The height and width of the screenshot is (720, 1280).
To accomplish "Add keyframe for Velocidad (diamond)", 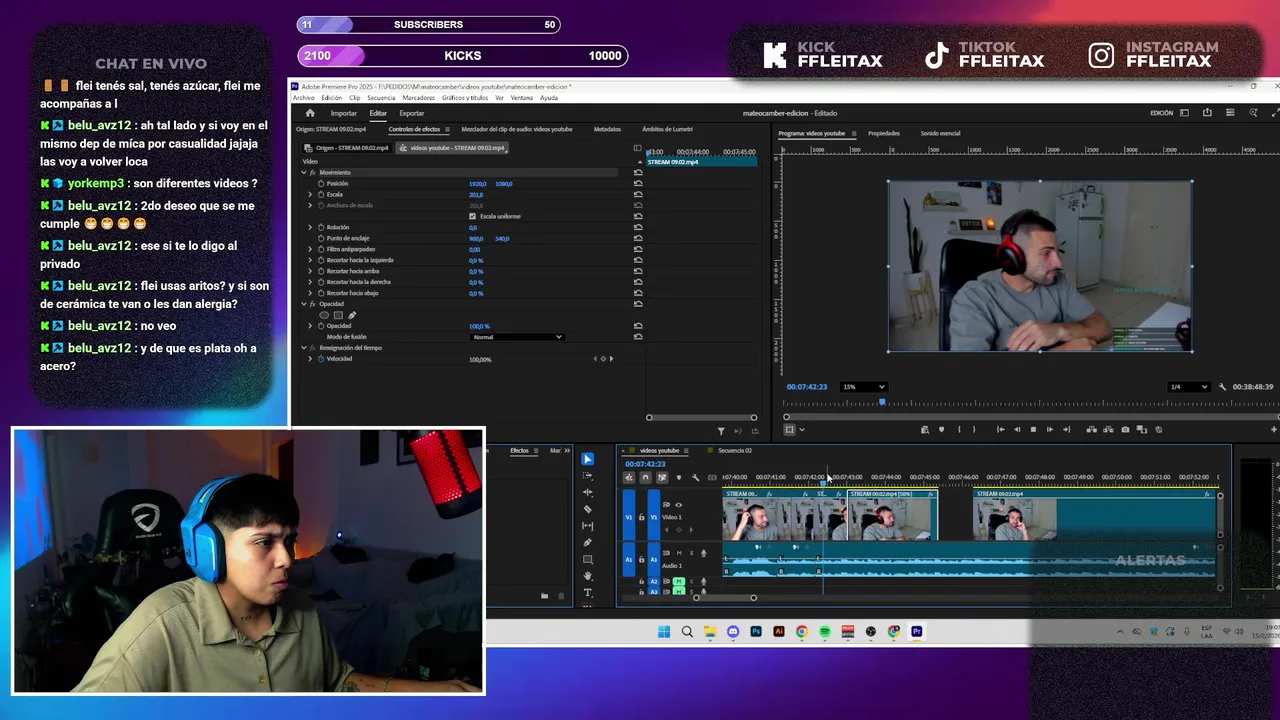I will pyautogui.click(x=603, y=359).
